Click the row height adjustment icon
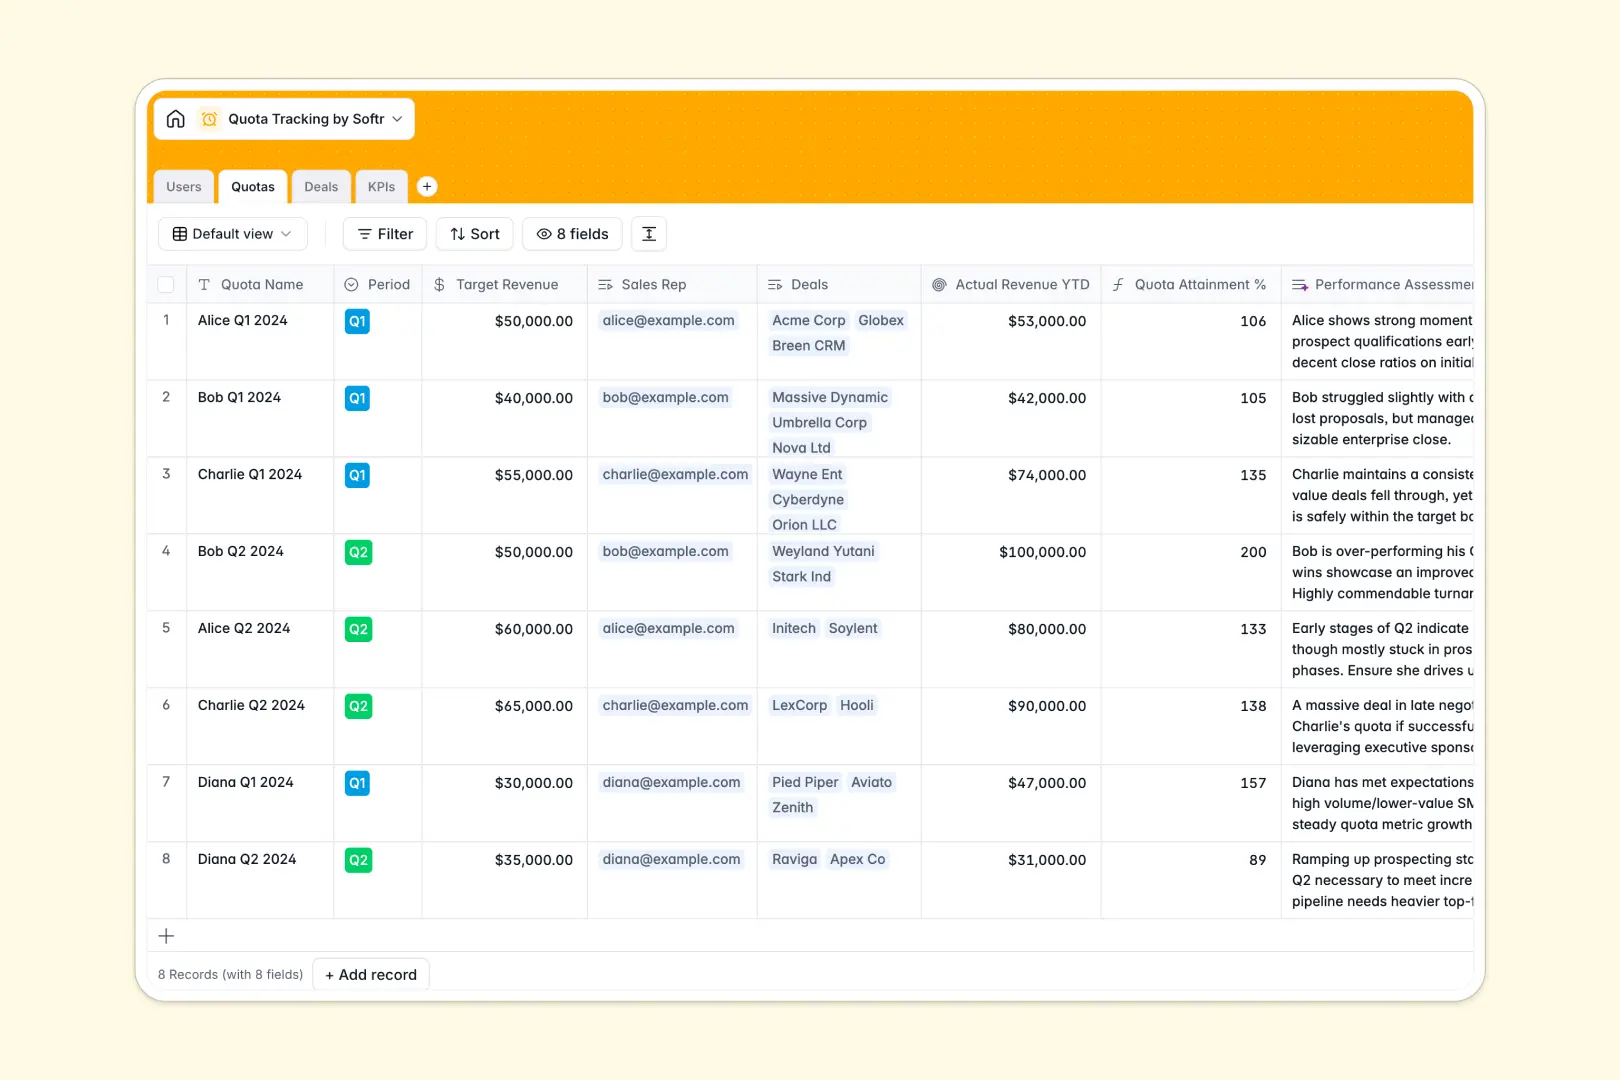Screen dimensions: 1620x1080 [x=648, y=233]
